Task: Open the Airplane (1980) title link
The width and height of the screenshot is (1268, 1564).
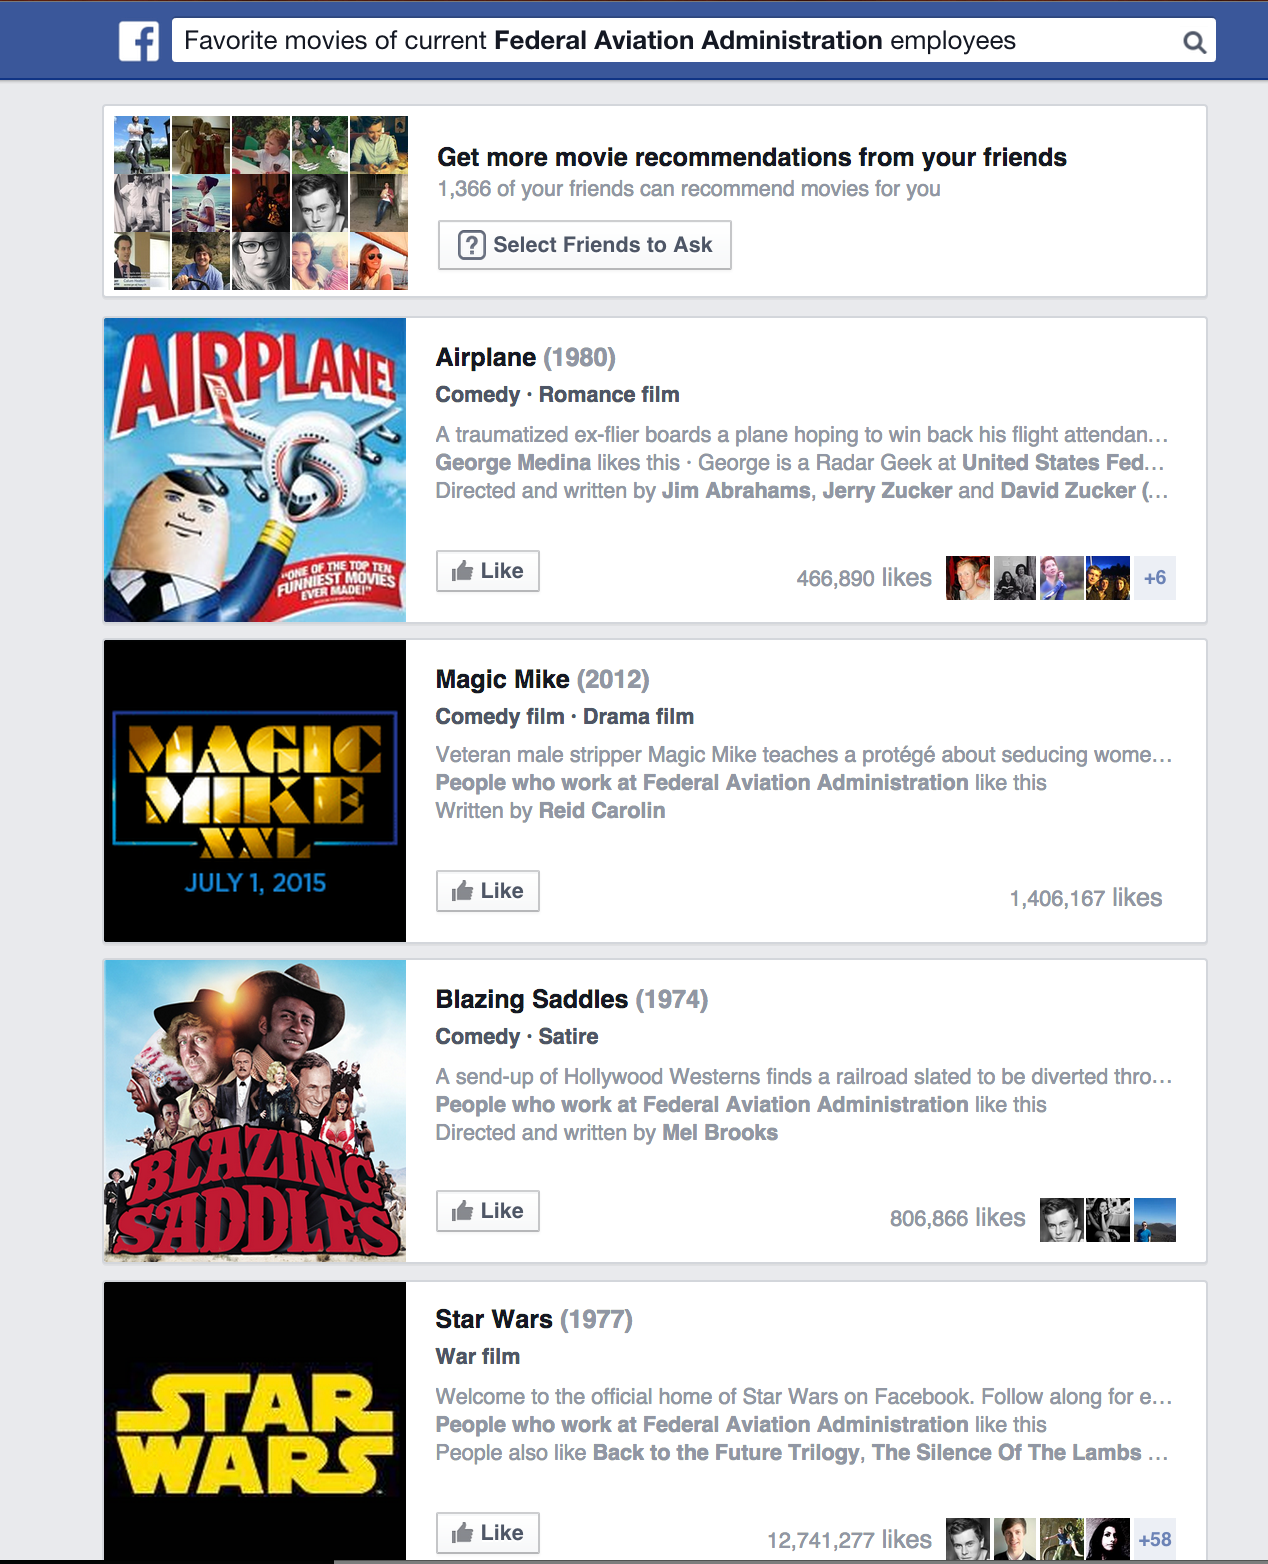Action: (x=526, y=357)
